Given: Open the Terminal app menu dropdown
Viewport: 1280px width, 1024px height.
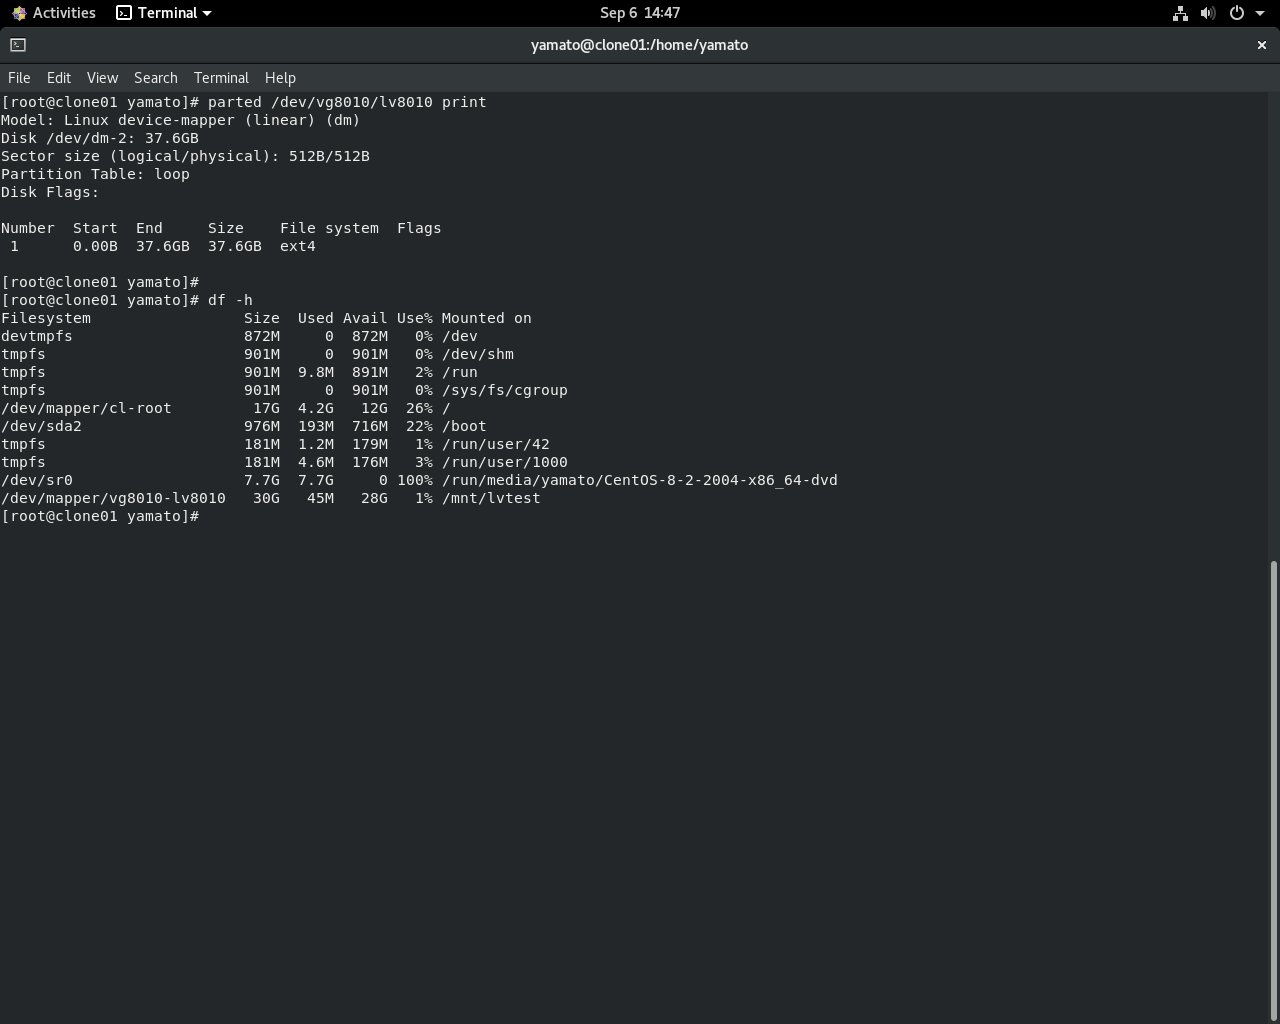Looking at the screenshot, I should [x=164, y=13].
